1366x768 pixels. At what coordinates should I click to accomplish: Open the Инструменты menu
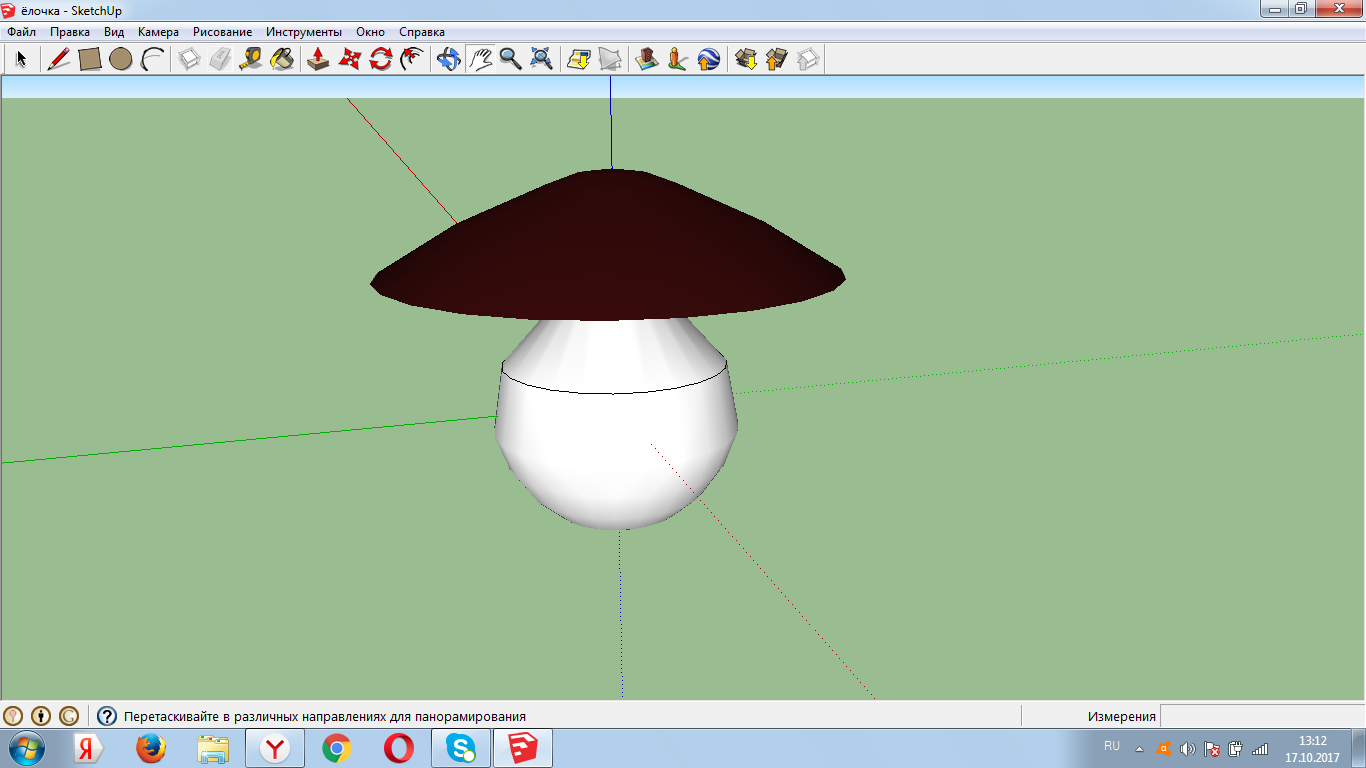tap(304, 32)
